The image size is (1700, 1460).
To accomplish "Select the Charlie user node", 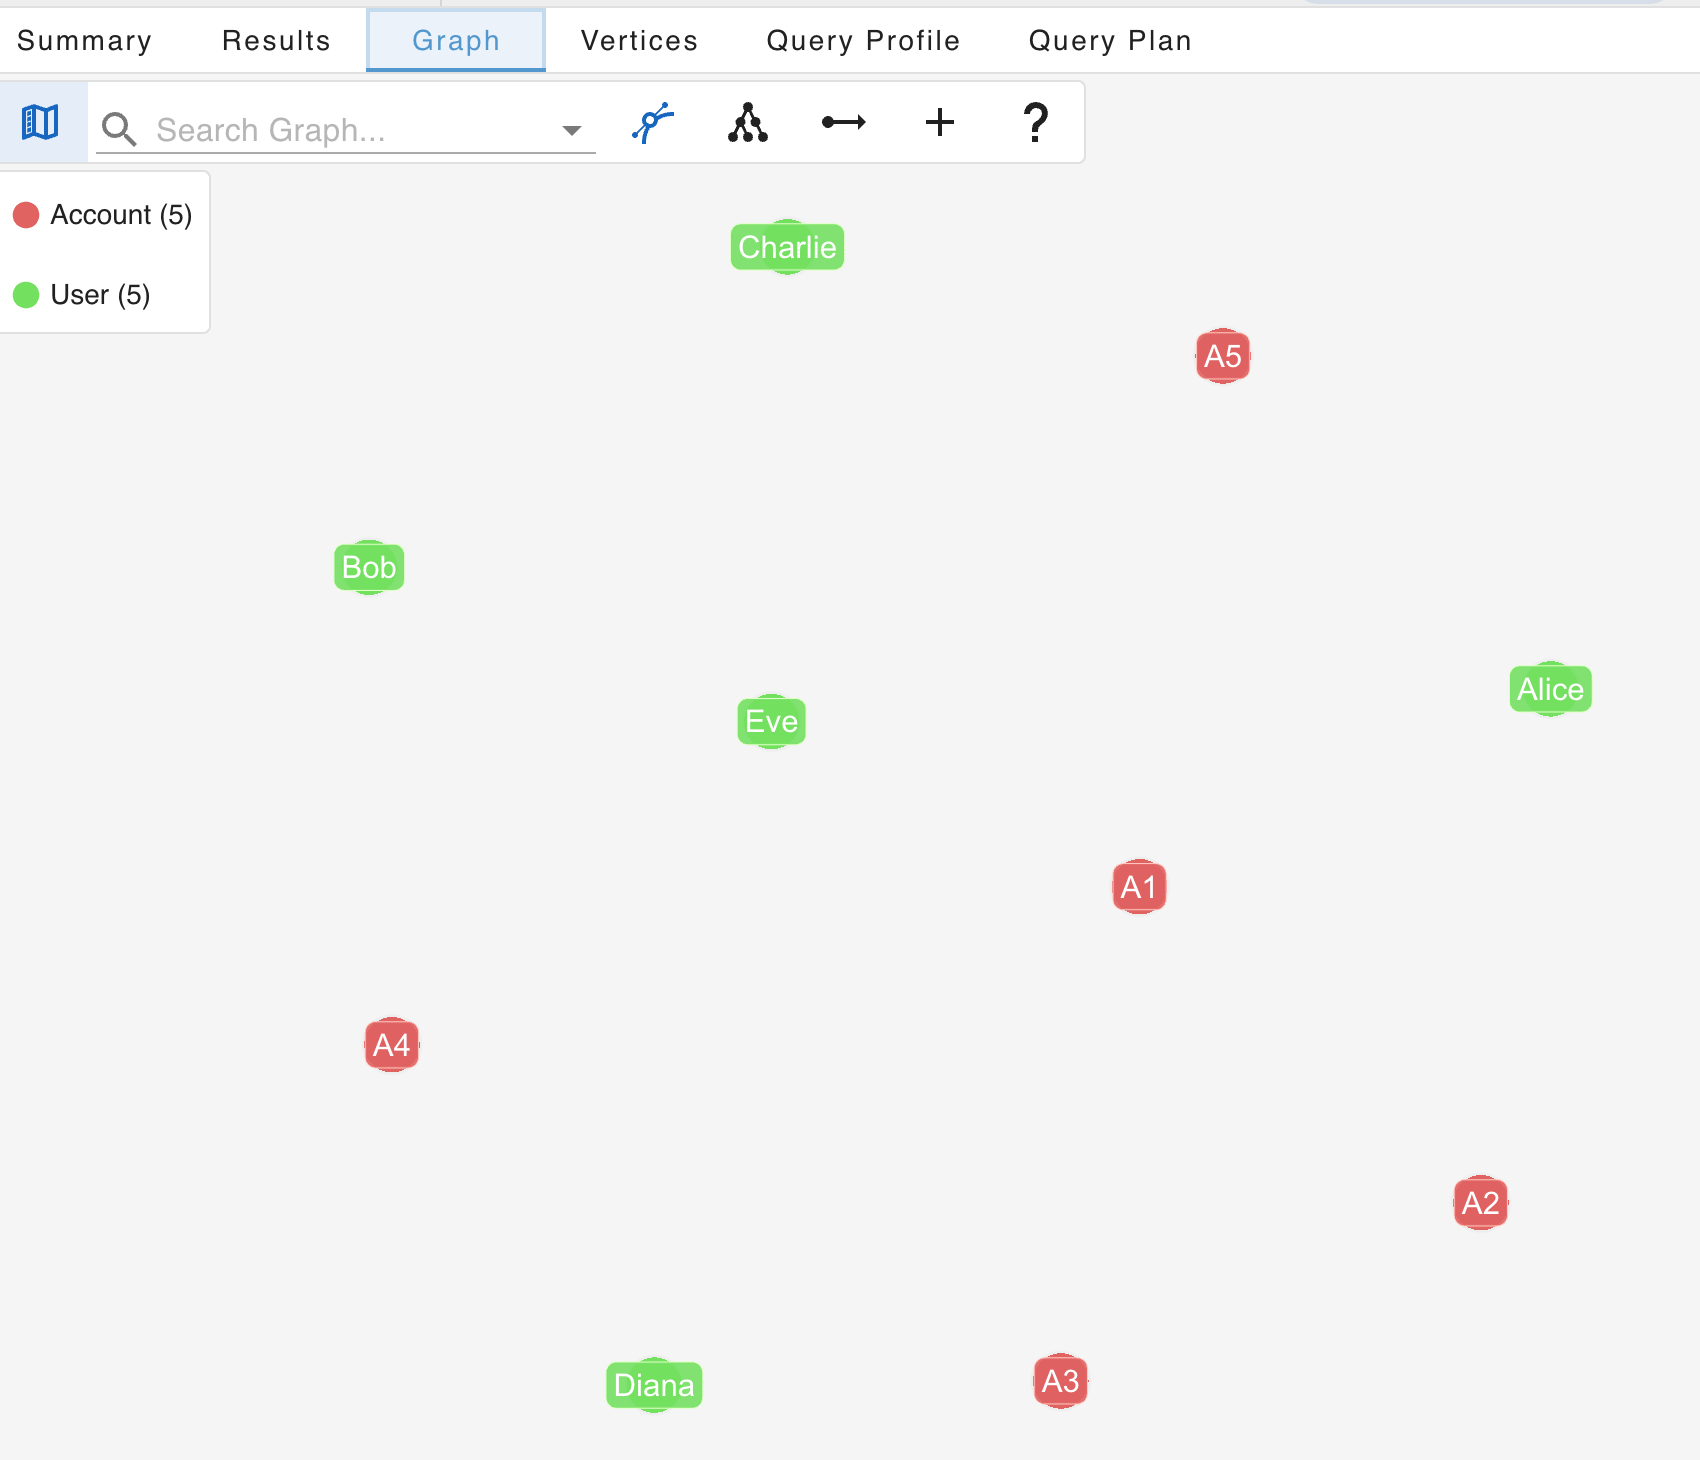I will (x=787, y=247).
